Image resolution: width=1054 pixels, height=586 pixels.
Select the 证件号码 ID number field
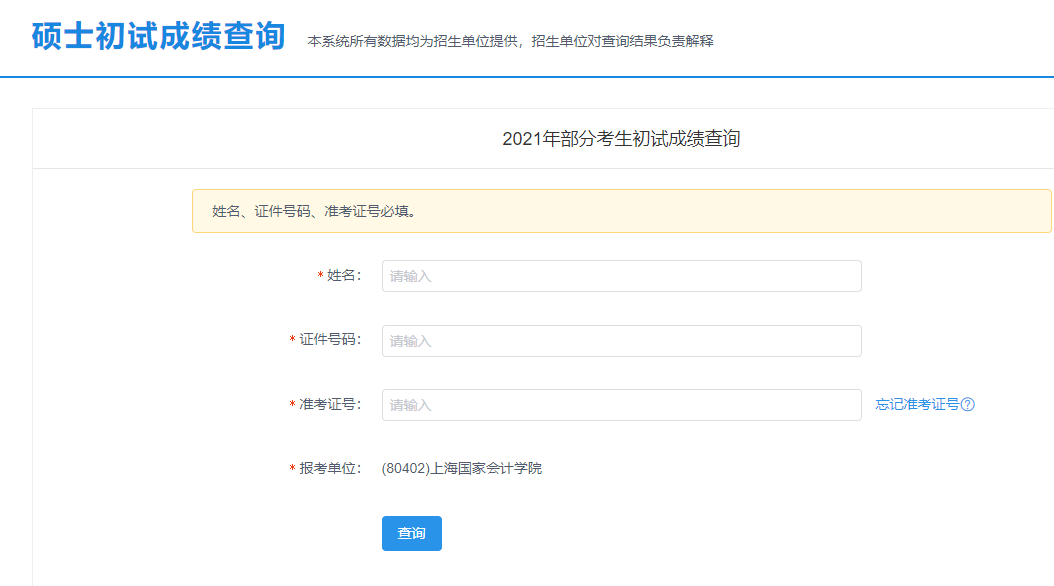point(620,340)
